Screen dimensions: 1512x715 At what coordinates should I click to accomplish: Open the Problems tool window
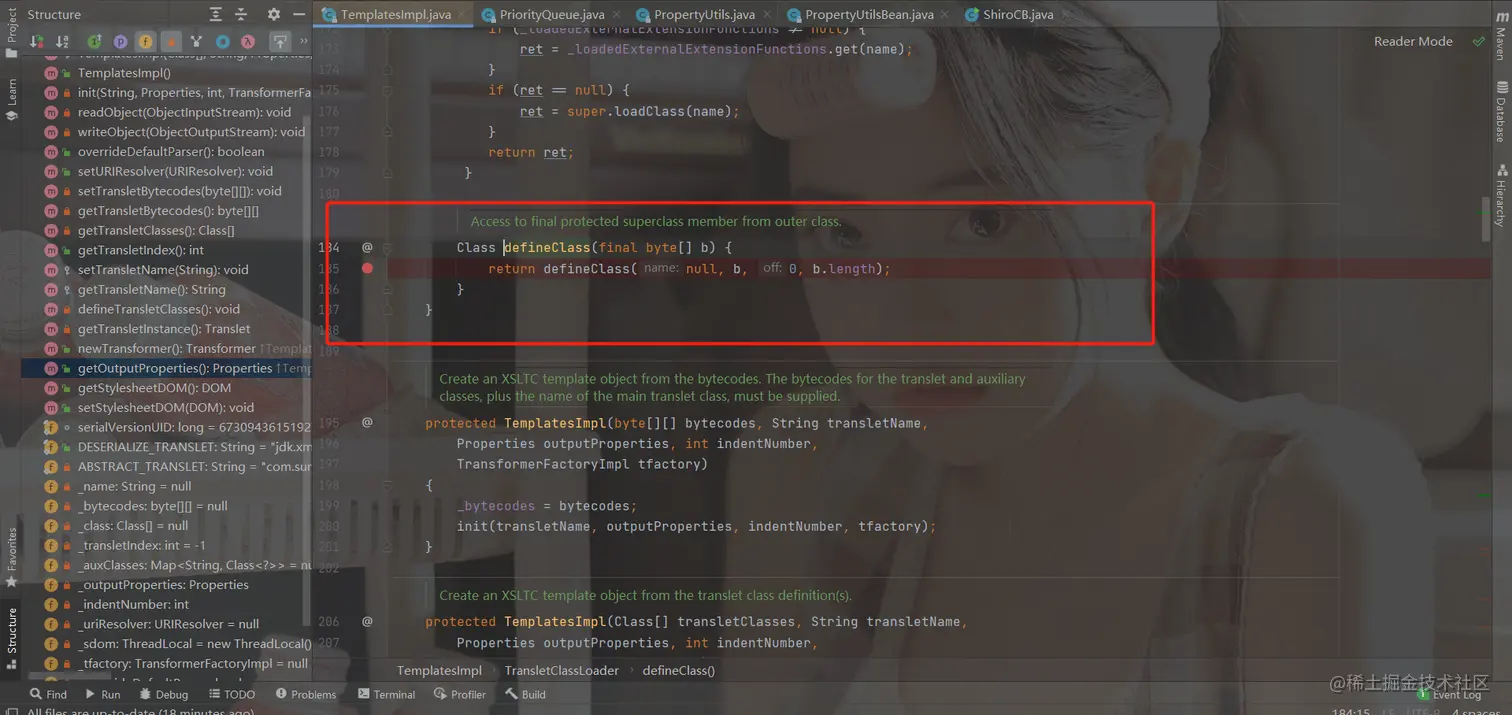[x=306, y=694]
